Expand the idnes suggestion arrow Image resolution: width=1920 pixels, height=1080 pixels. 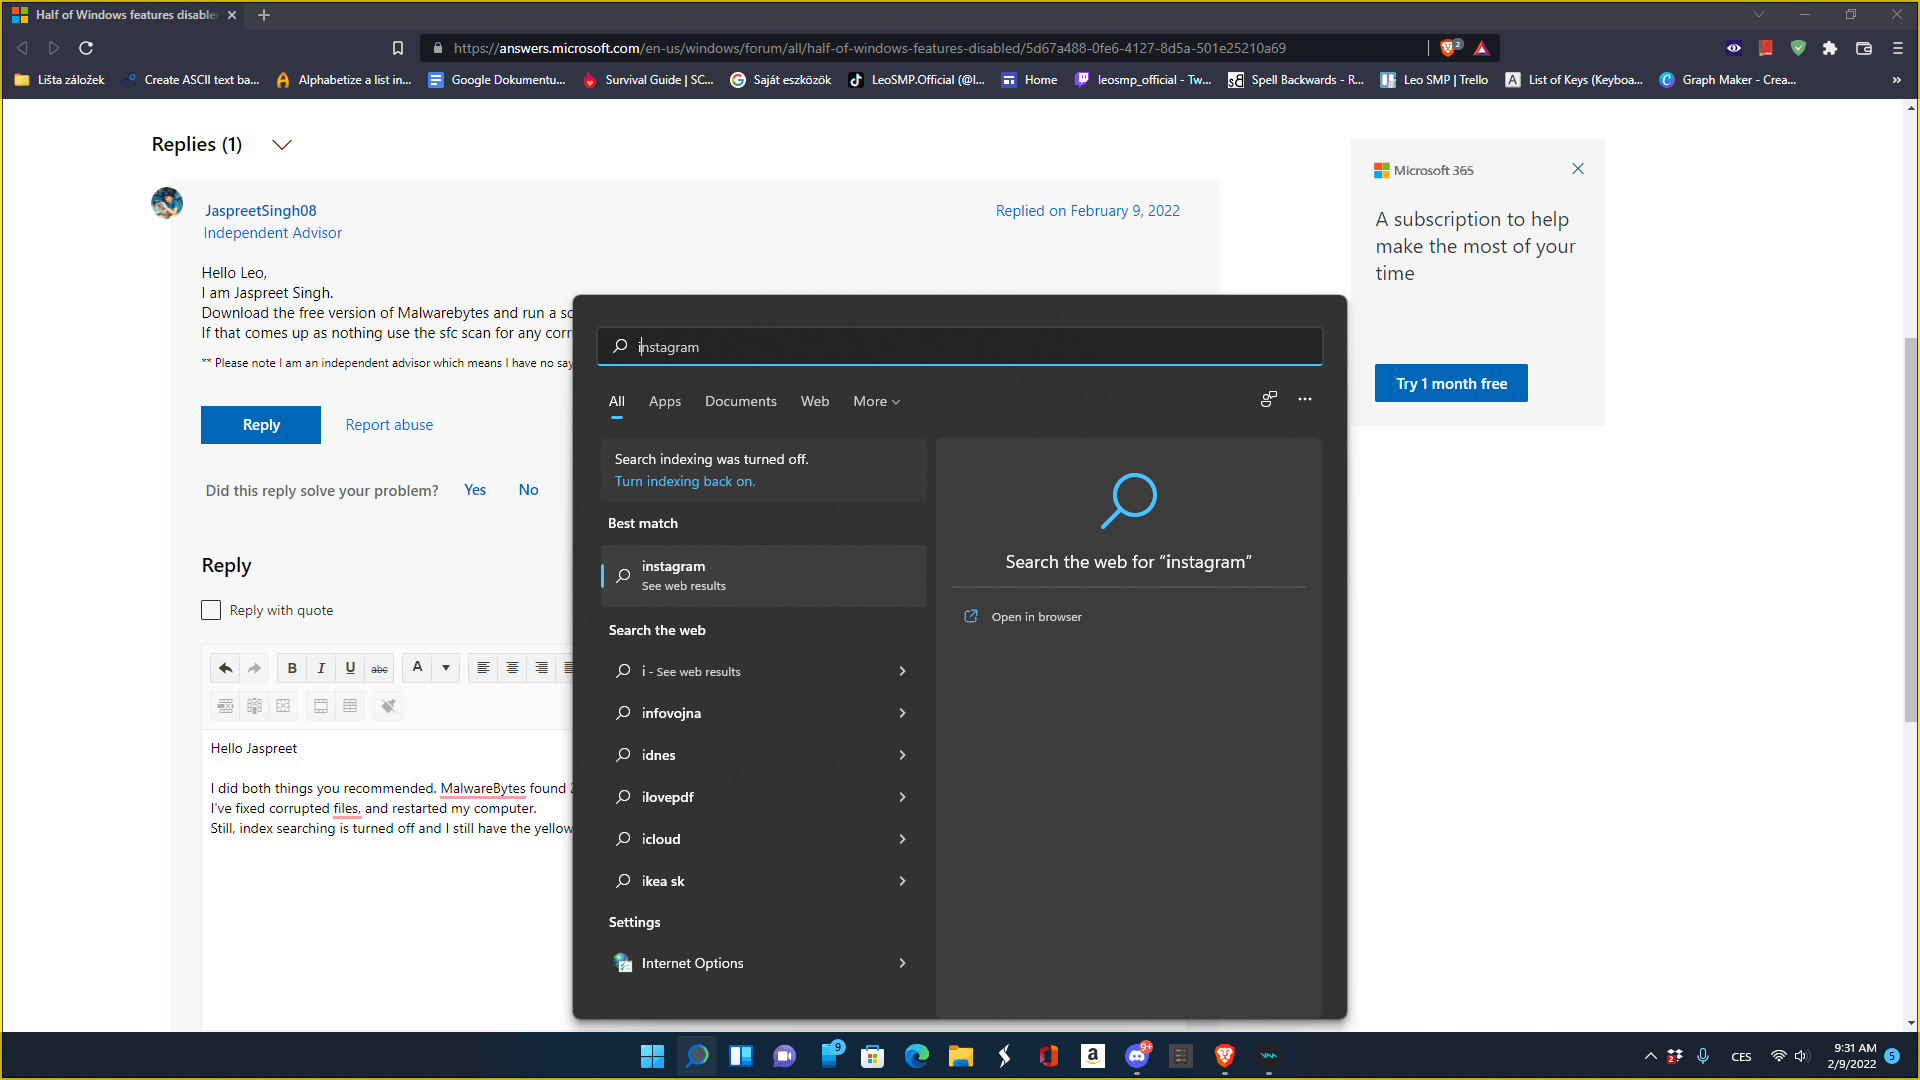[902, 755]
